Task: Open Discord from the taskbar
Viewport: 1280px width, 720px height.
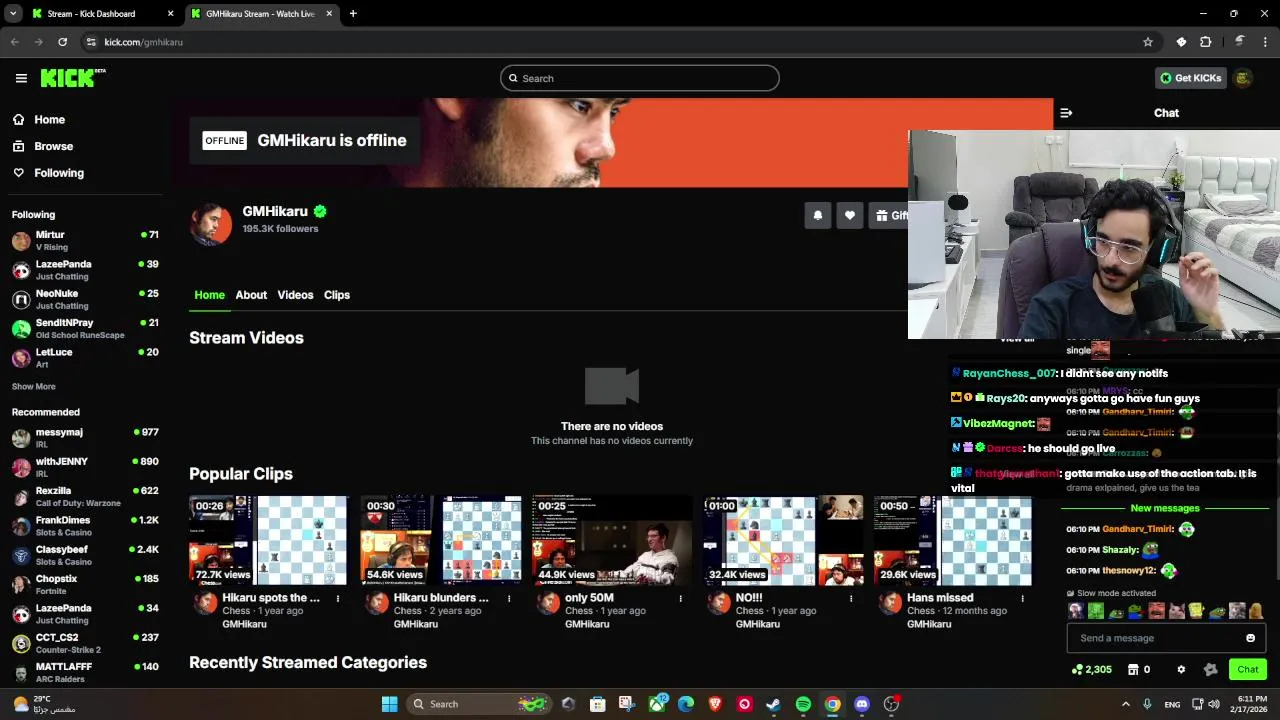Action: point(862,704)
